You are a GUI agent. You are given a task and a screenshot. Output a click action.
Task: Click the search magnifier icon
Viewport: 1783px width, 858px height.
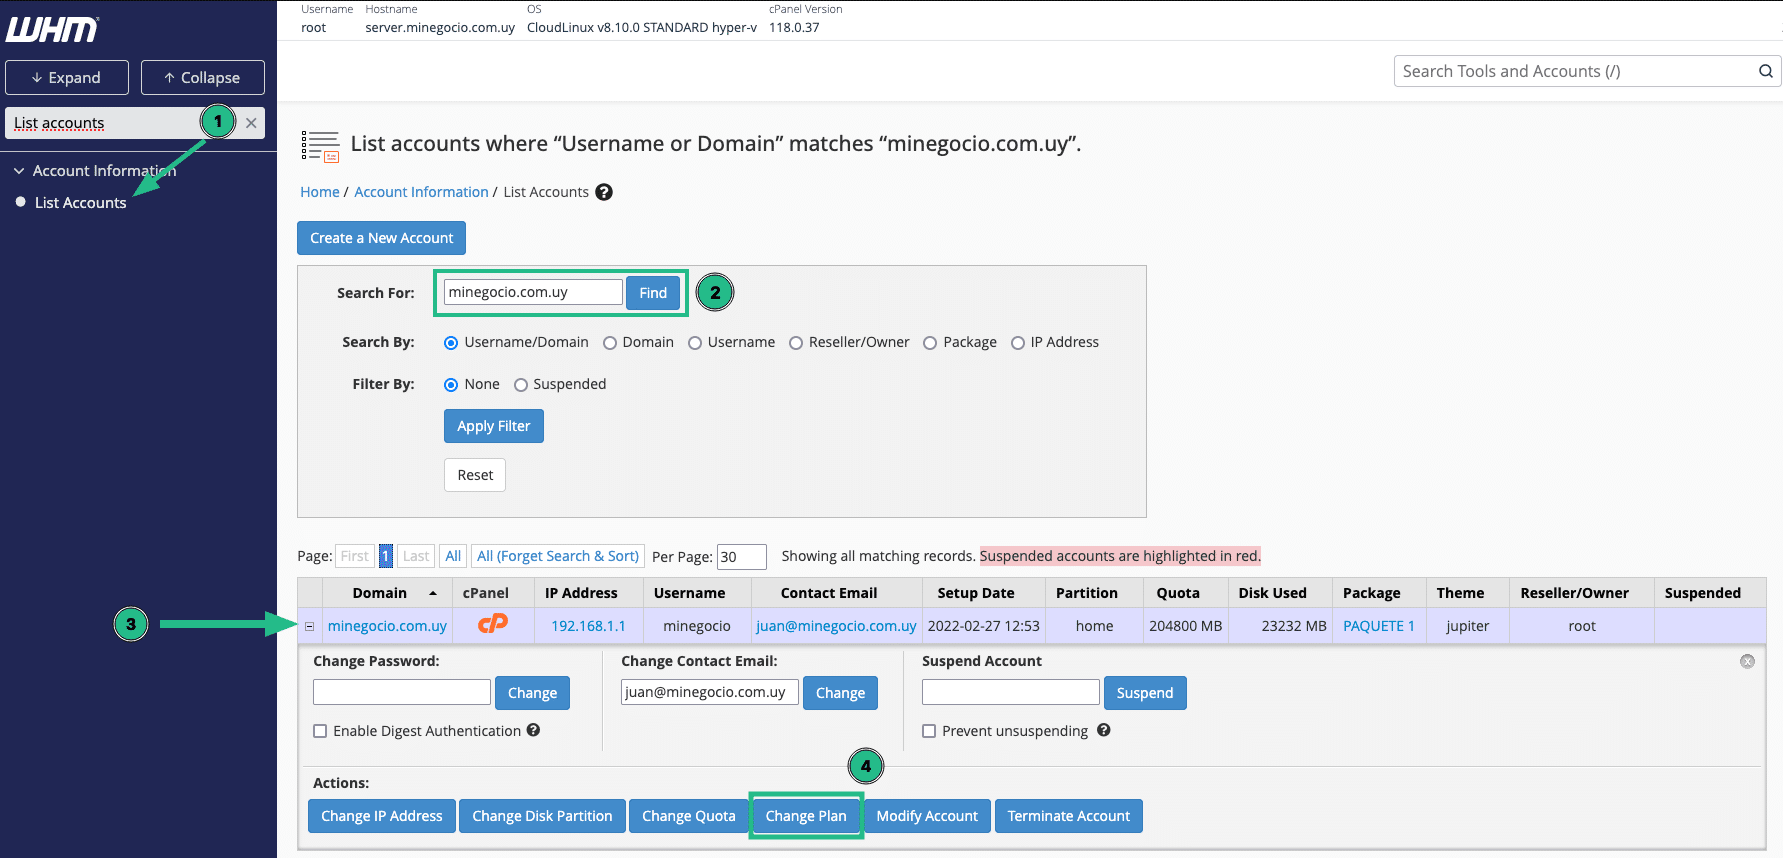1766,71
